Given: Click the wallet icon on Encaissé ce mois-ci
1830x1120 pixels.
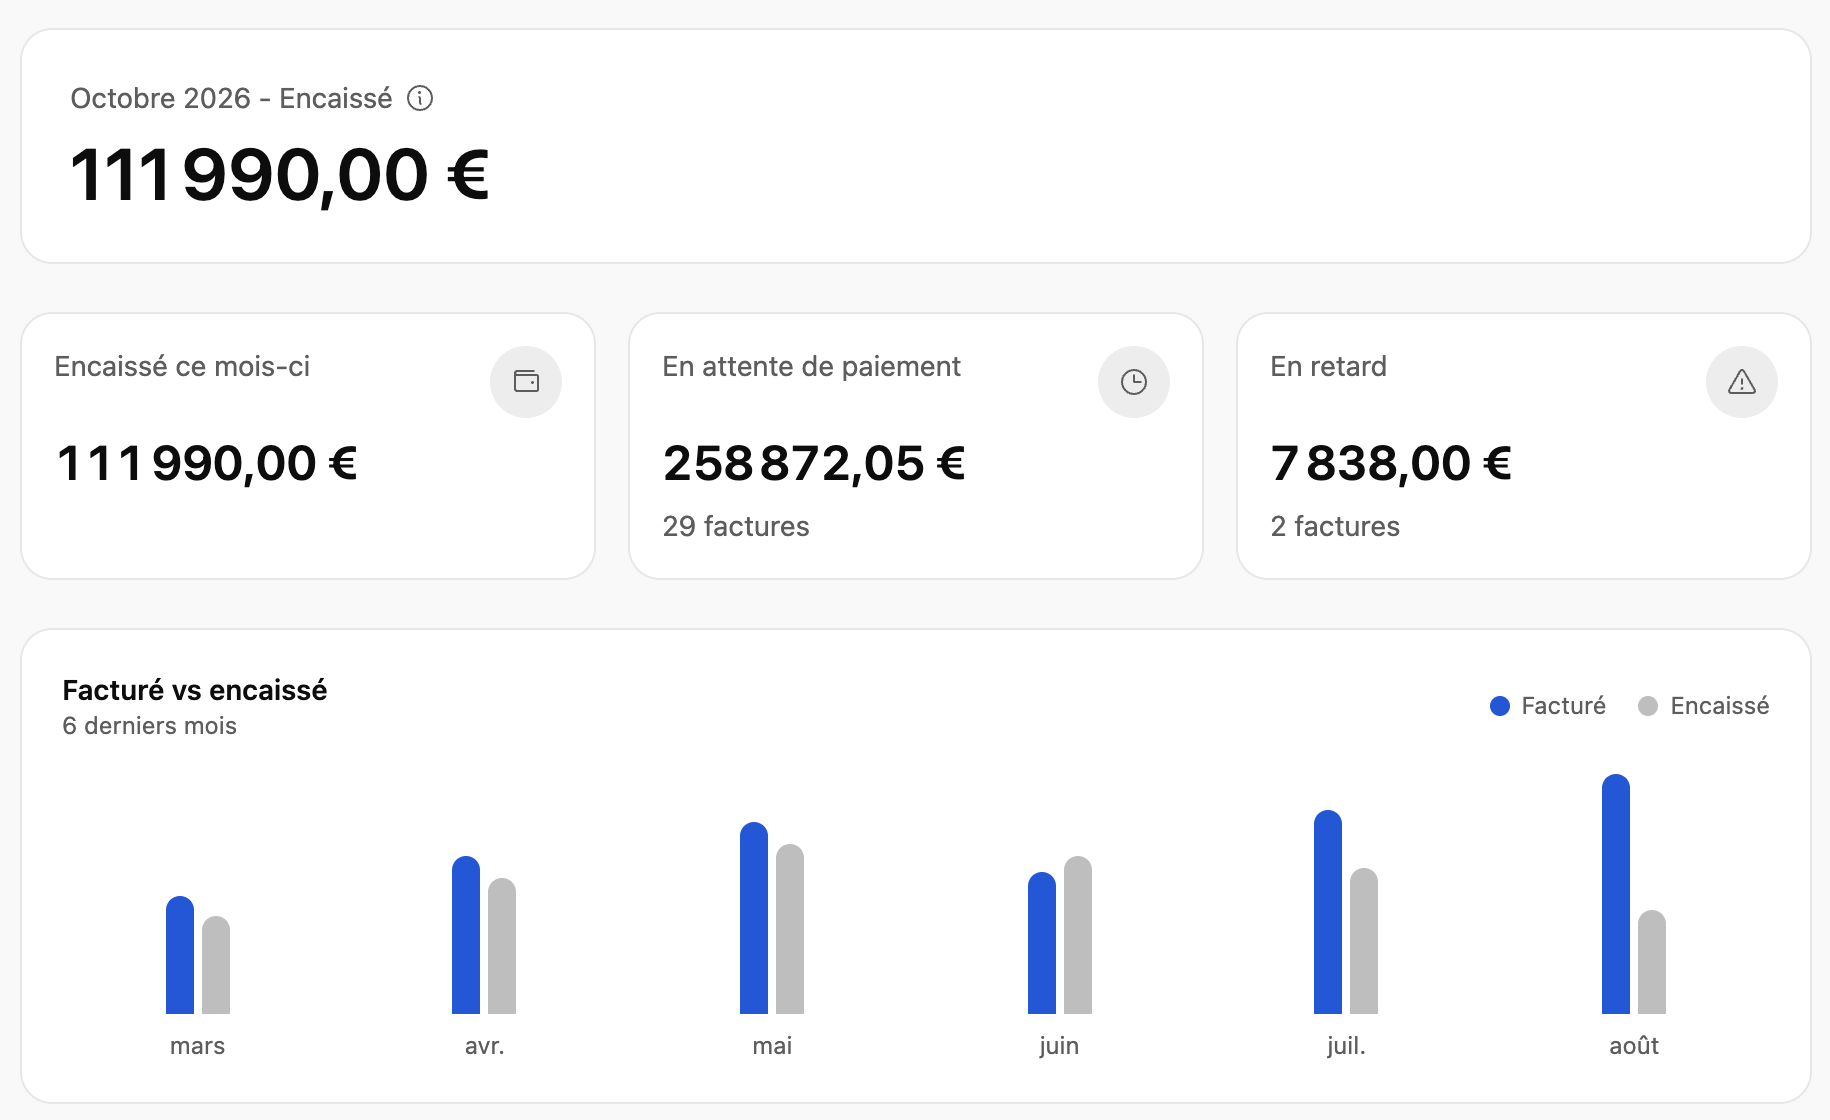Looking at the screenshot, I should [526, 382].
